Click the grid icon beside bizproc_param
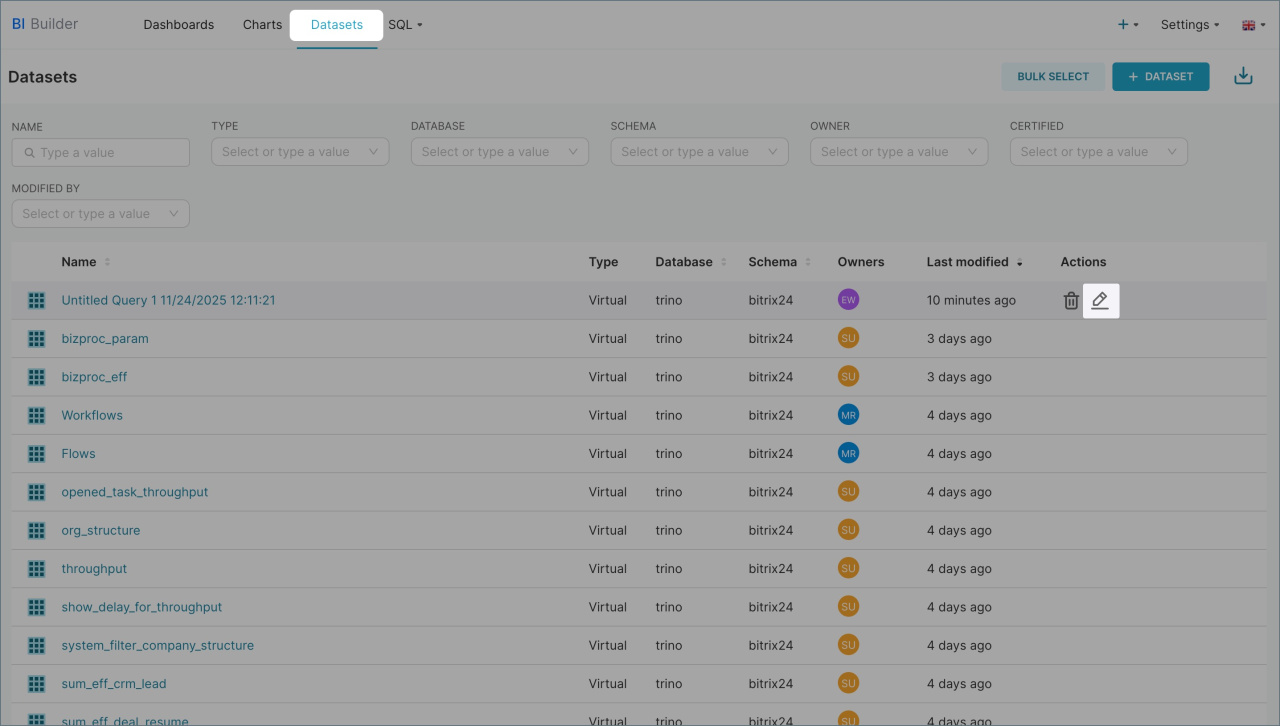This screenshot has height=726, width=1280. coord(37,339)
